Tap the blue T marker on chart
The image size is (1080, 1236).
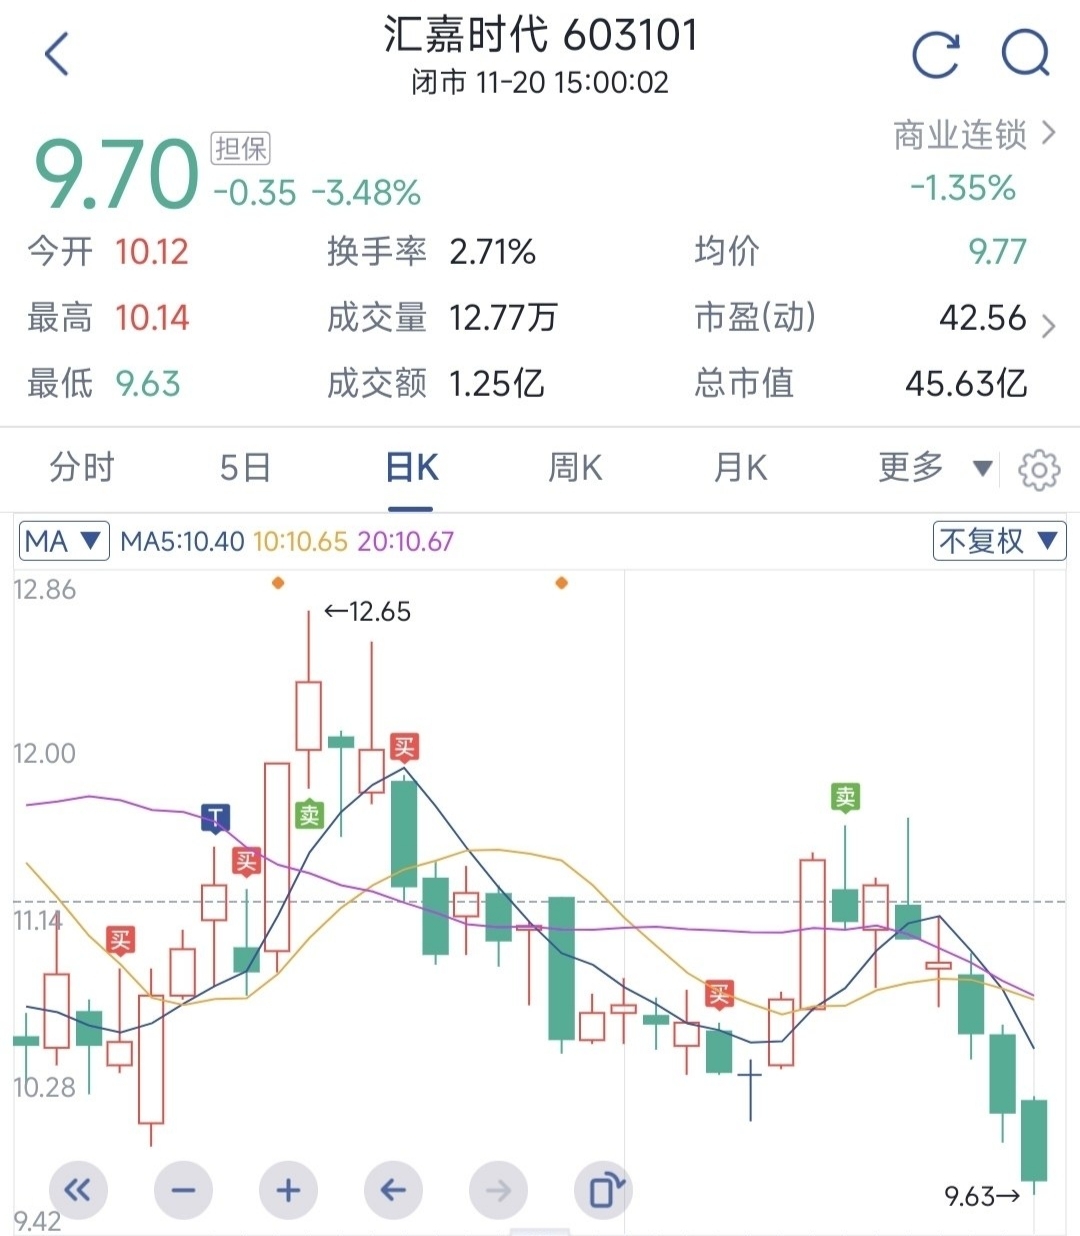click(x=215, y=817)
